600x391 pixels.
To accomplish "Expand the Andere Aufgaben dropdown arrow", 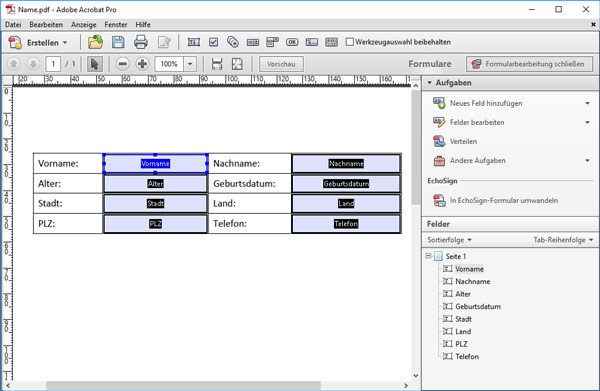I will click(x=587, y=161).
